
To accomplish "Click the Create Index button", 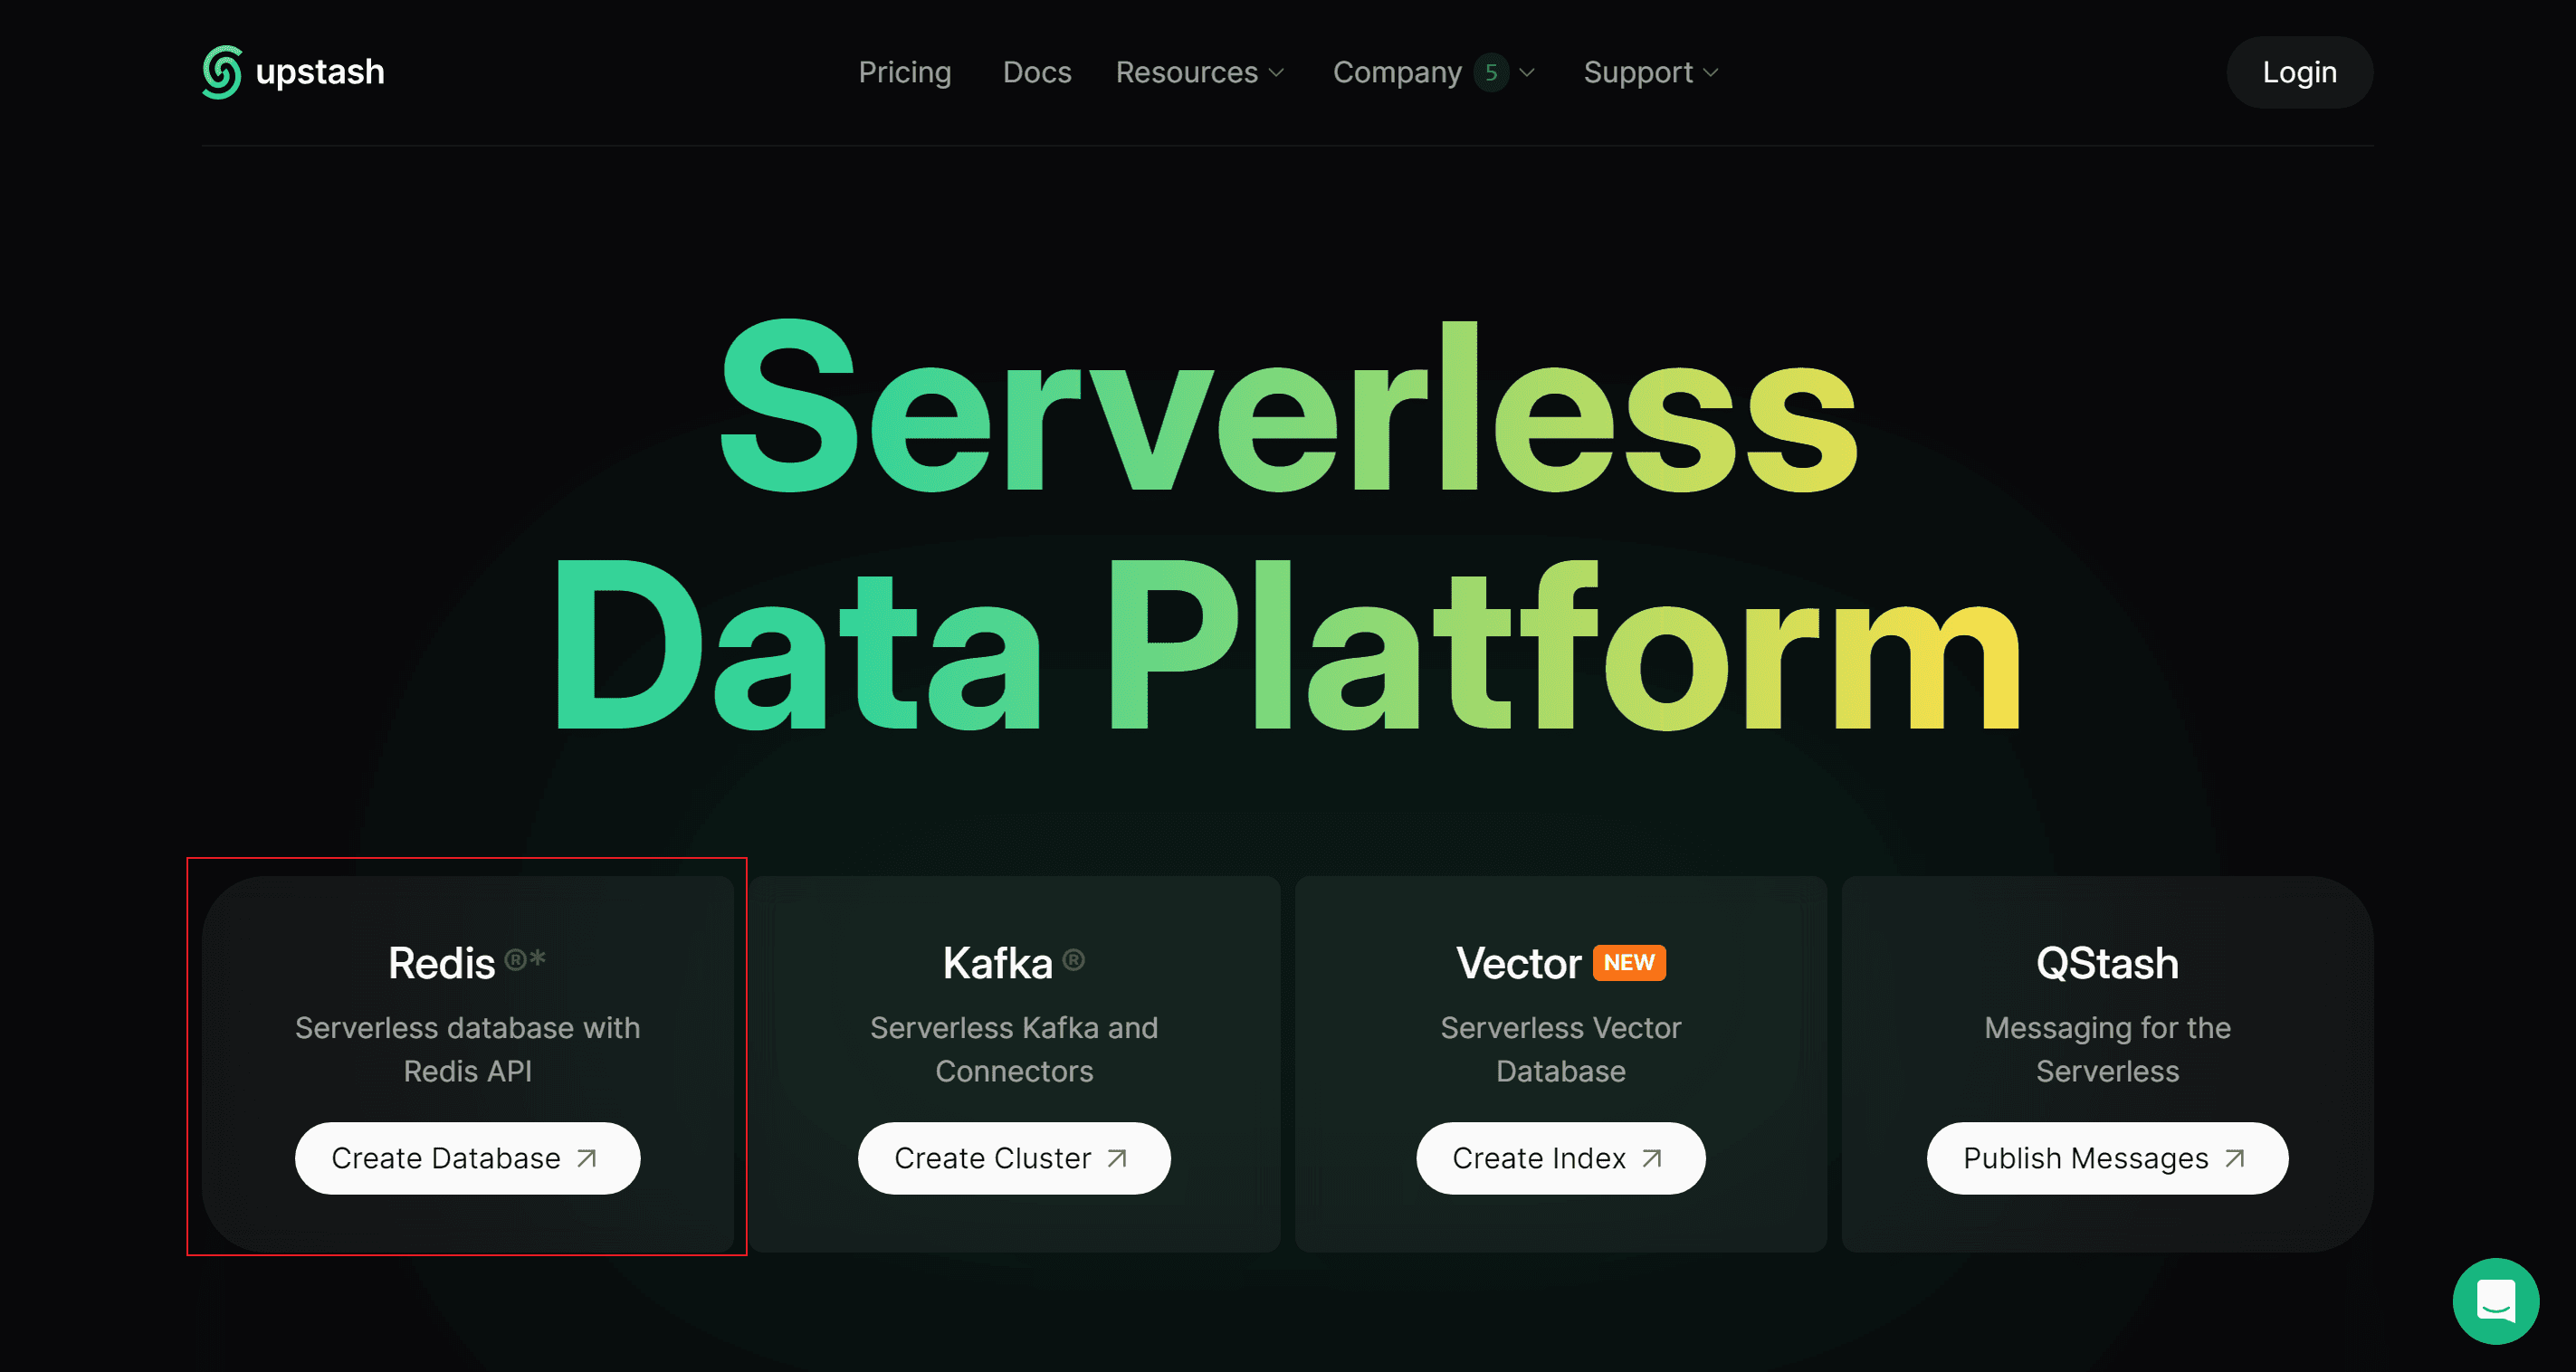I will (1560, 1158).
